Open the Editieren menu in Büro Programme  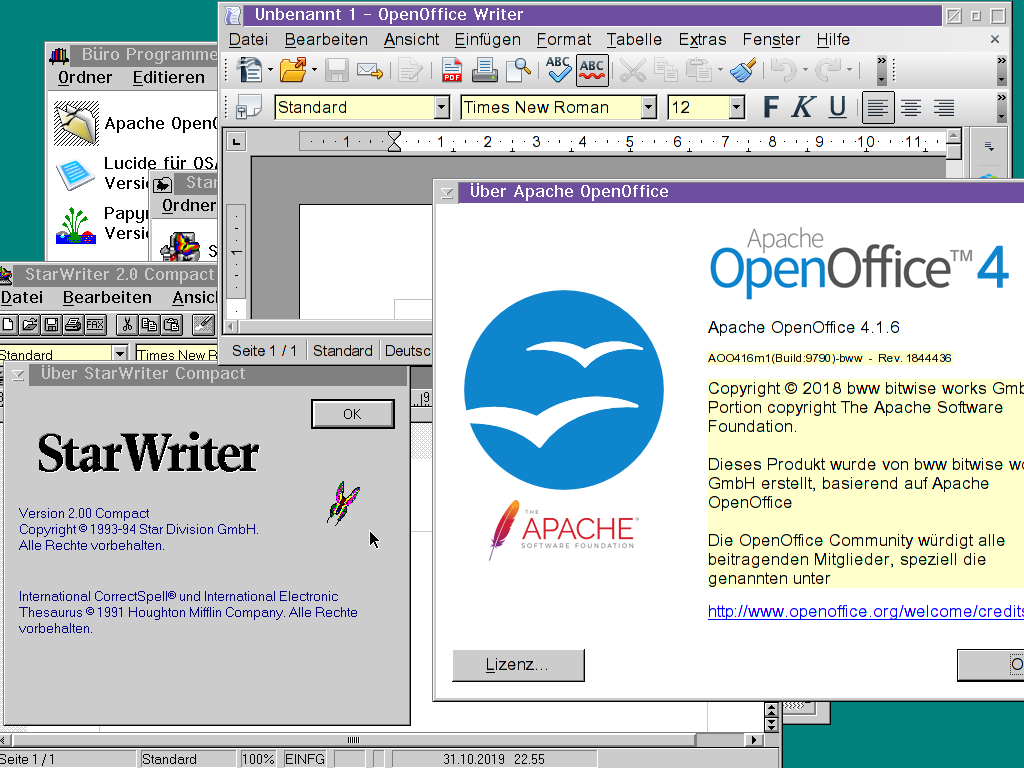(x=168, y=78)
